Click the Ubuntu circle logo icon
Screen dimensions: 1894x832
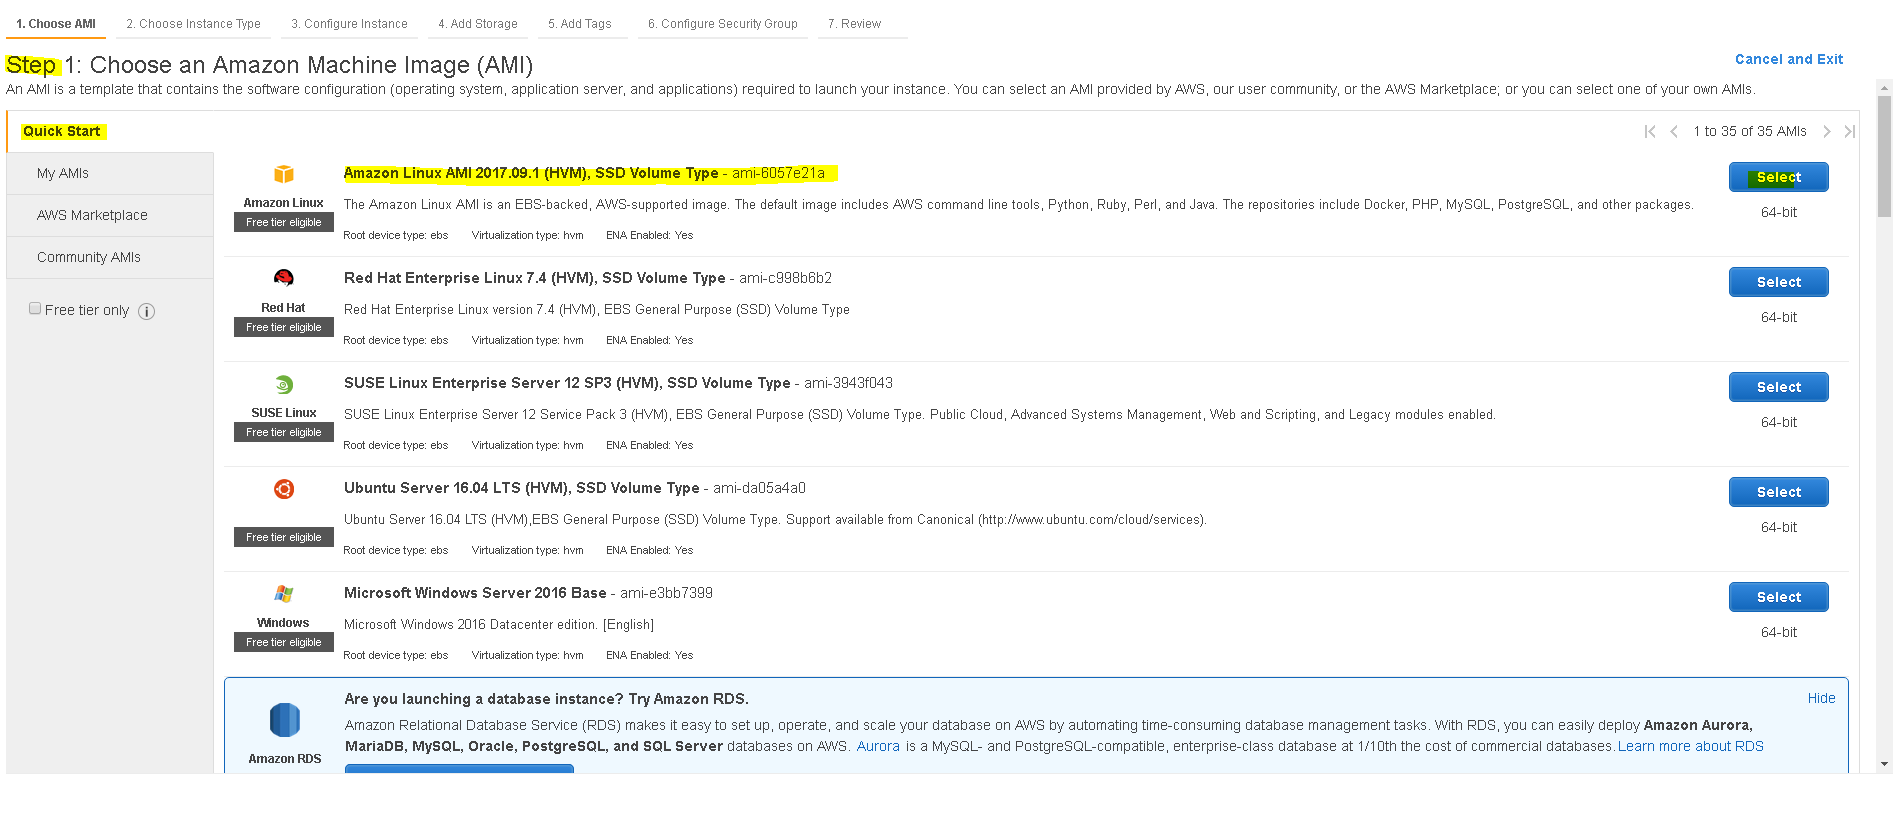click(284, 489)
